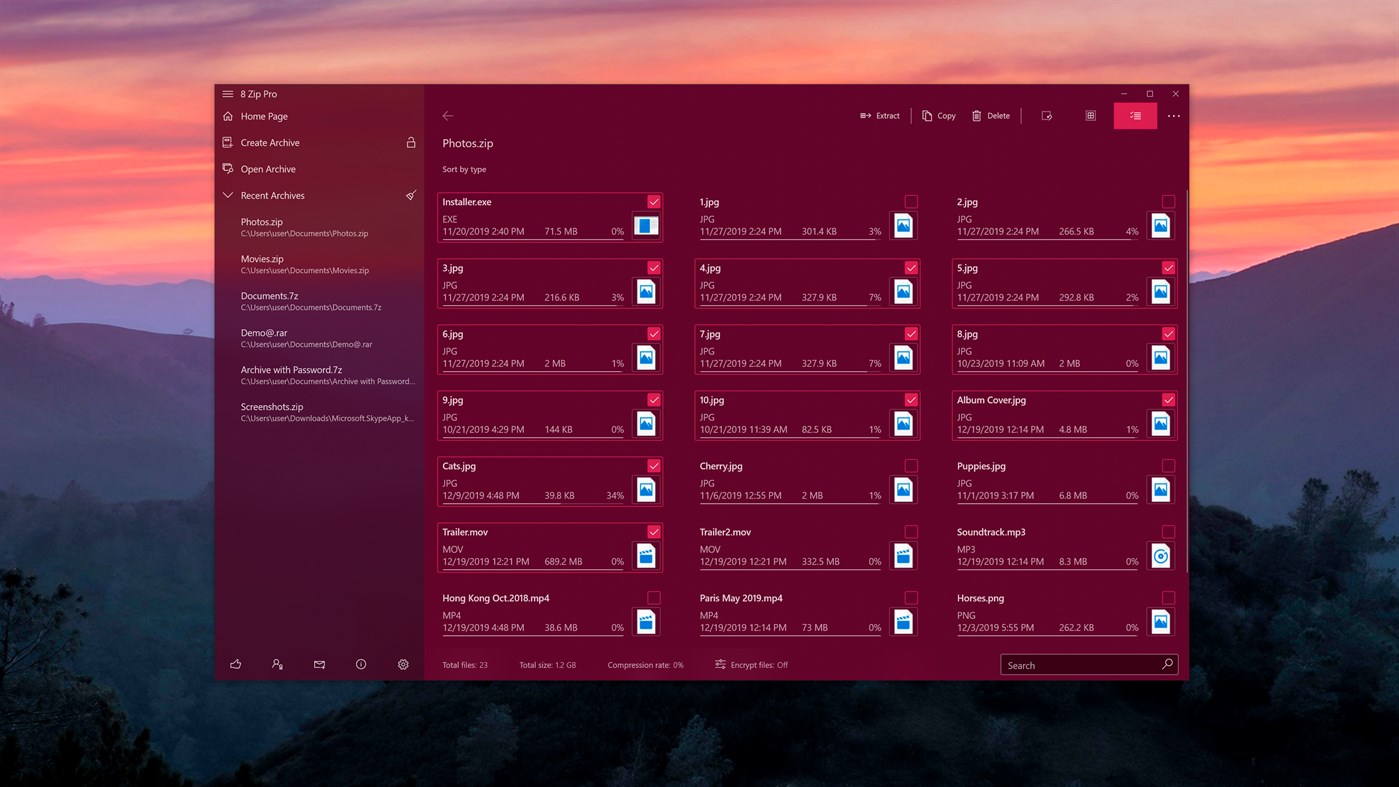
Task: Open the settings gear
Action: (x=403, y=664)
